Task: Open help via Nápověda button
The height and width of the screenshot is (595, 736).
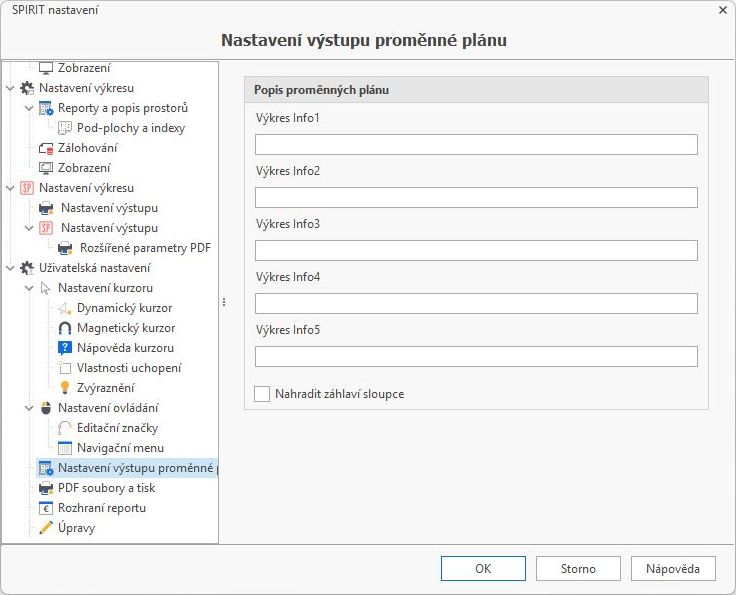Action: (673, 569)
